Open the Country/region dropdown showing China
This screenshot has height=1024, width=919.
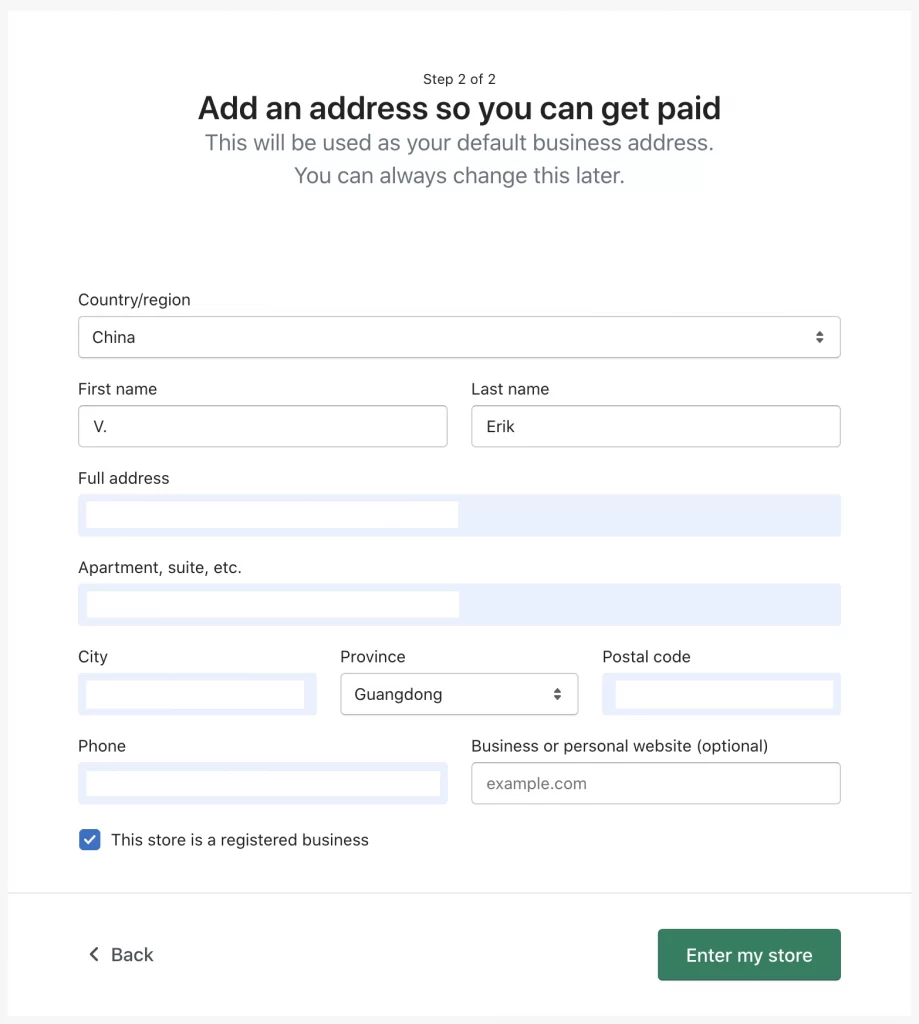459,337
